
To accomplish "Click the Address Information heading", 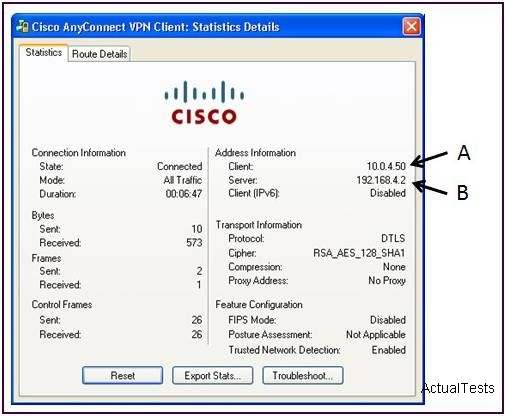I will pos(255,153).
